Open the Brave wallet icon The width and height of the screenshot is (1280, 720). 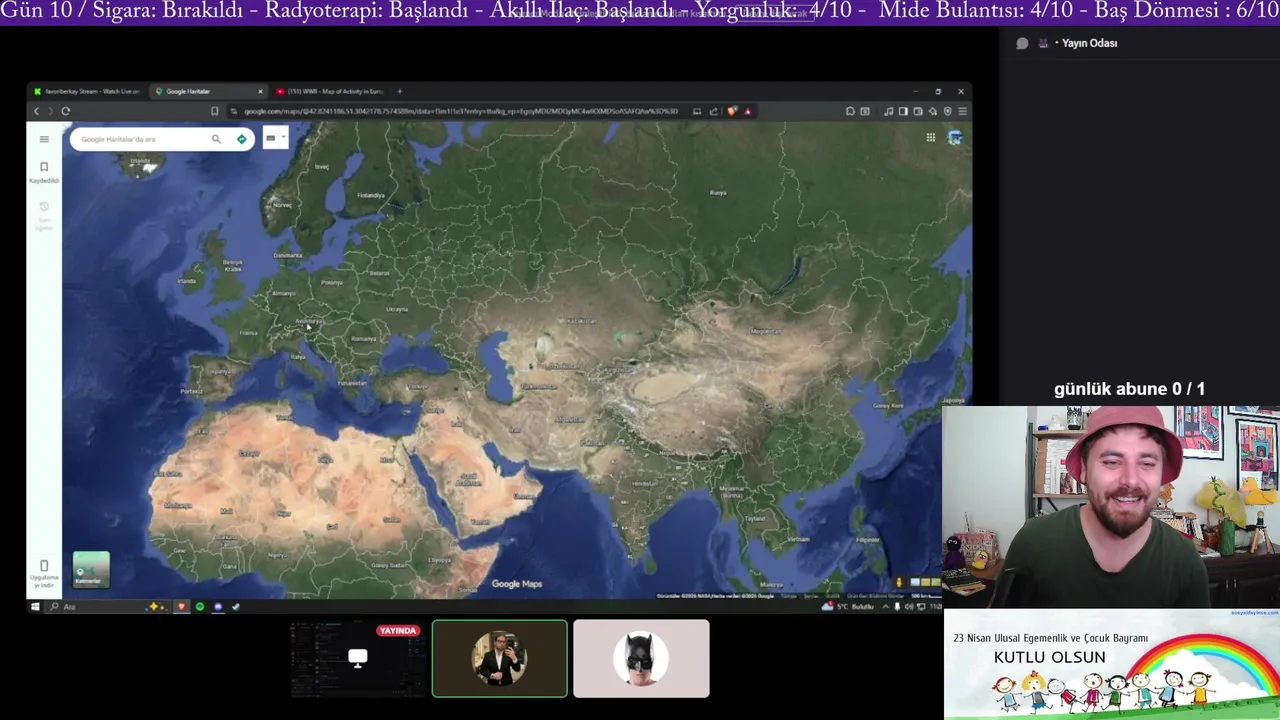coord(918,111)
